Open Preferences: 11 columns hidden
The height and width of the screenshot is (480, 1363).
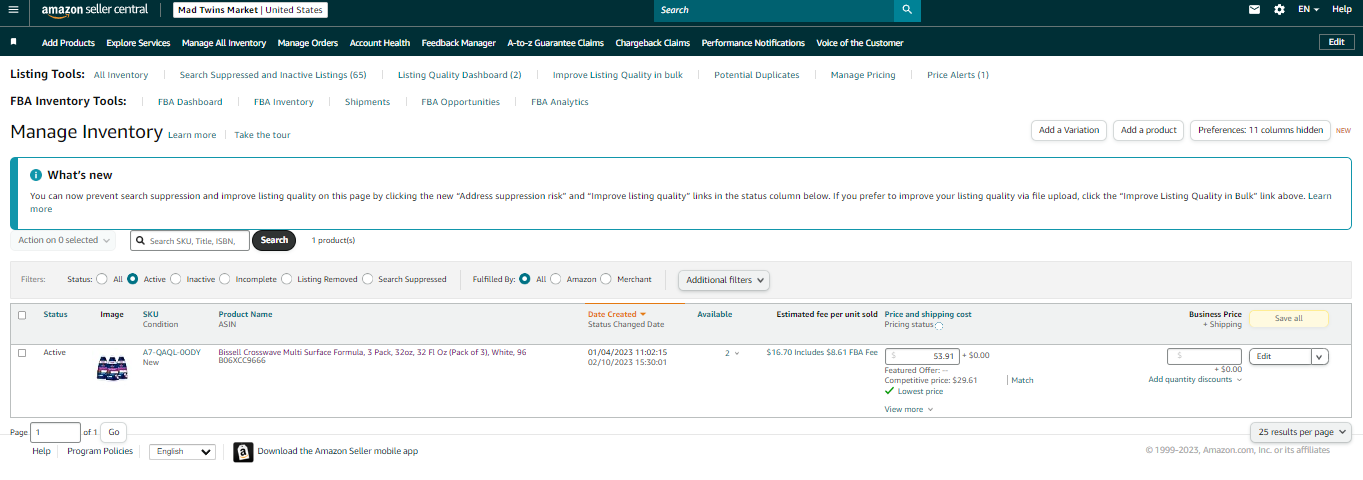coord(1260,130)
